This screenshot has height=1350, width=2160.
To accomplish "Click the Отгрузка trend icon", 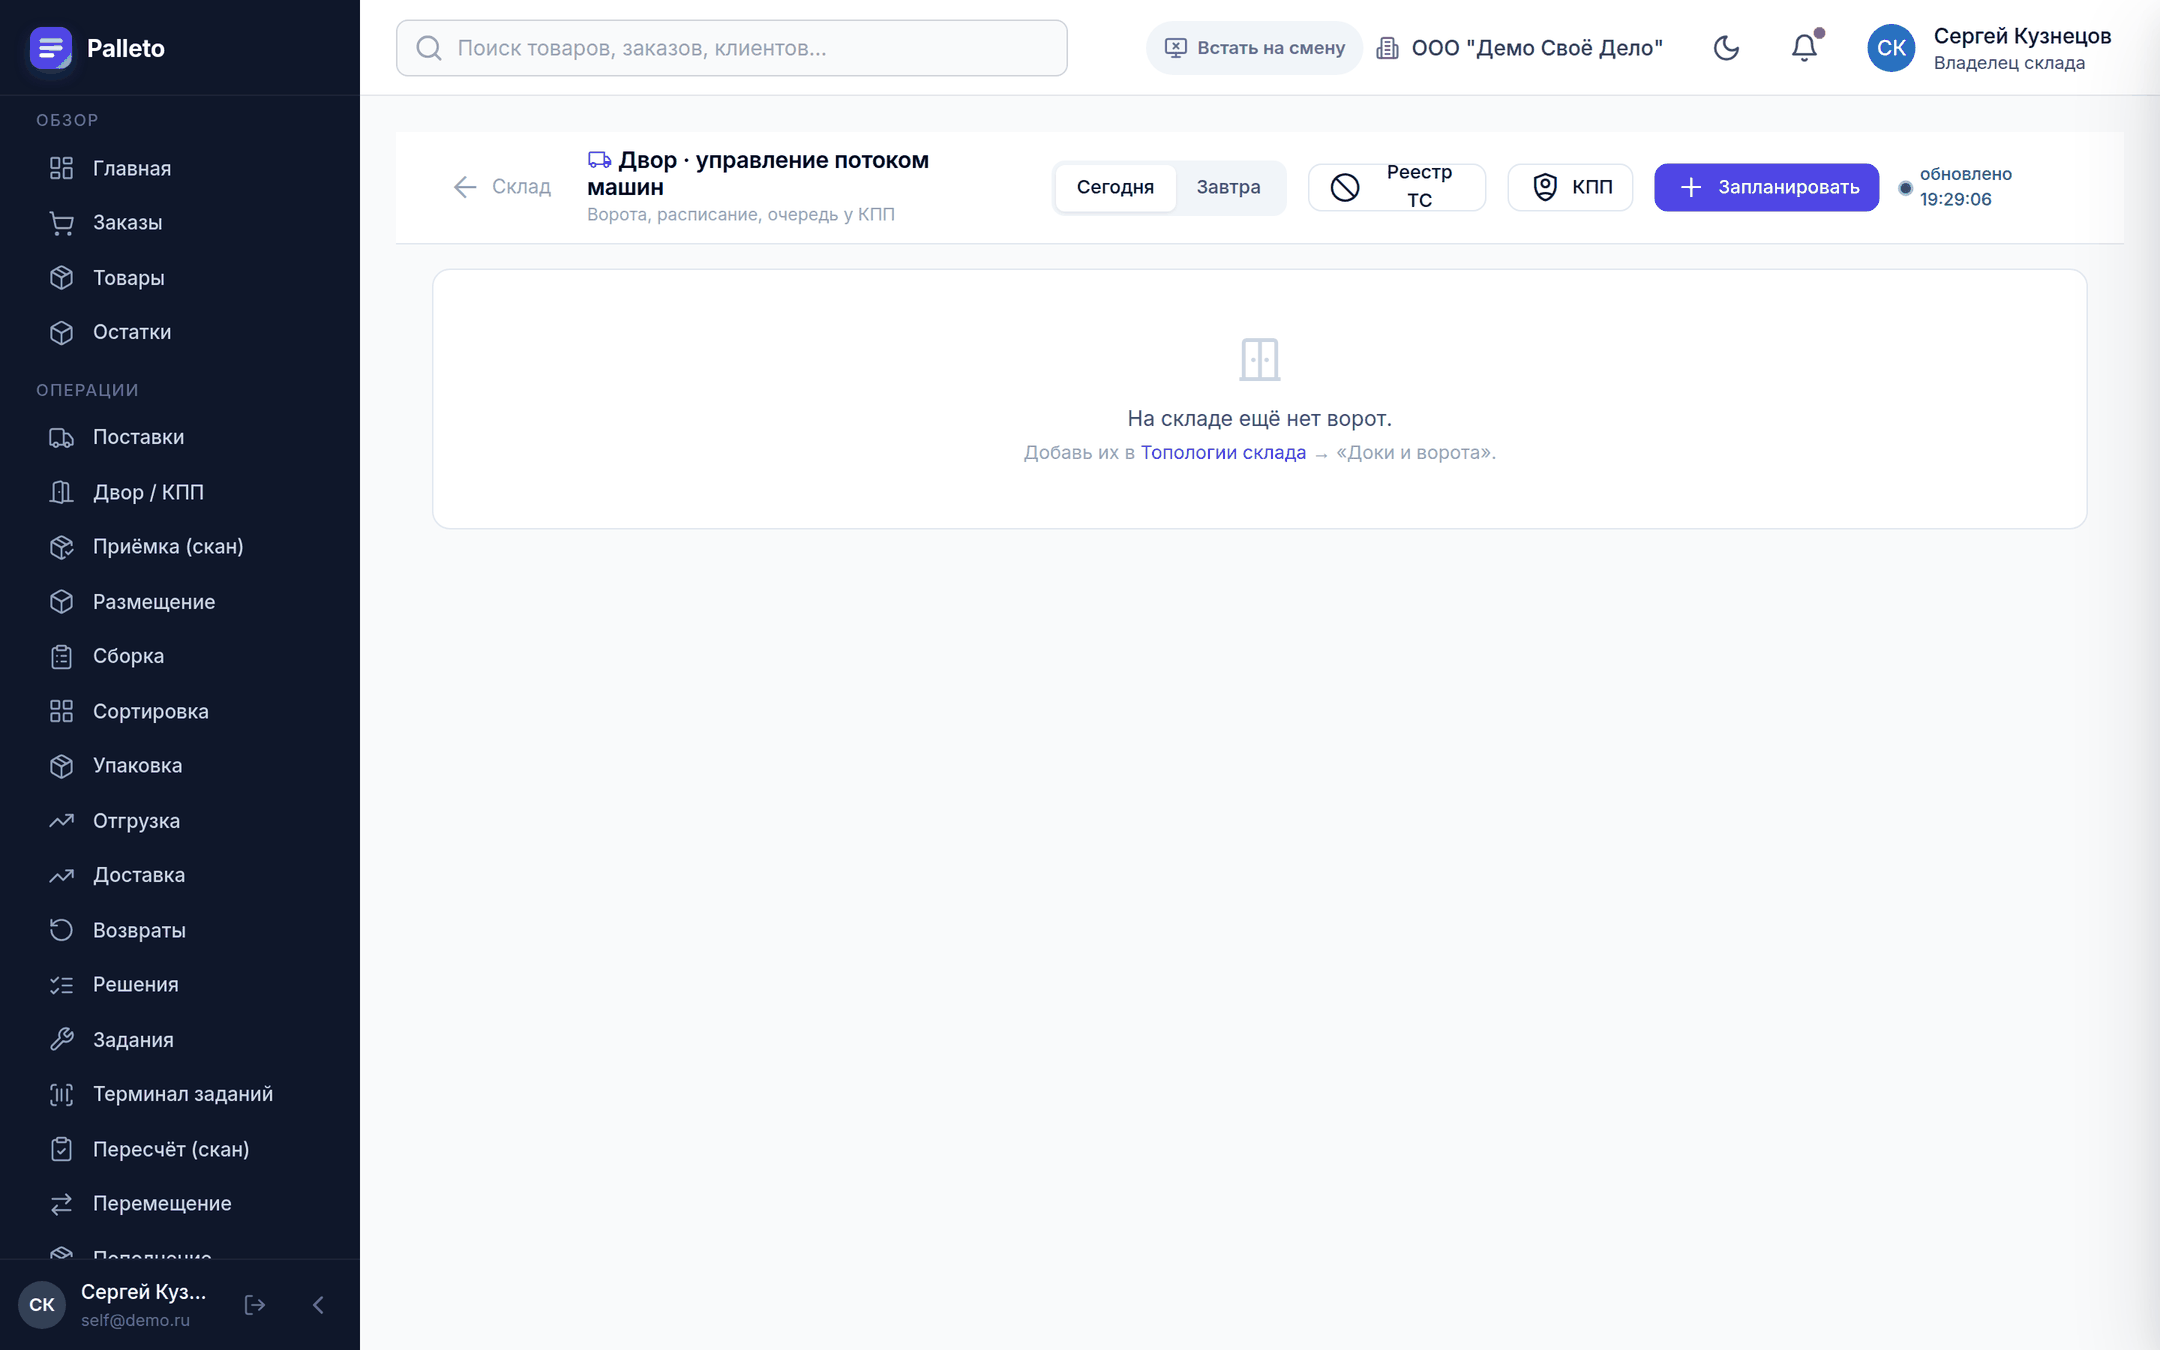I will pyautogui.click(x=62, y=820).
